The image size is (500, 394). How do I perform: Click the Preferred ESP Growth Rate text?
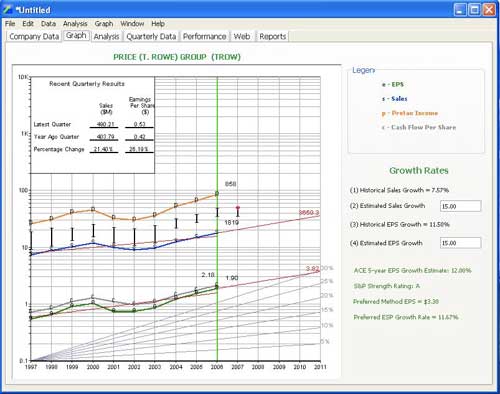406,317
